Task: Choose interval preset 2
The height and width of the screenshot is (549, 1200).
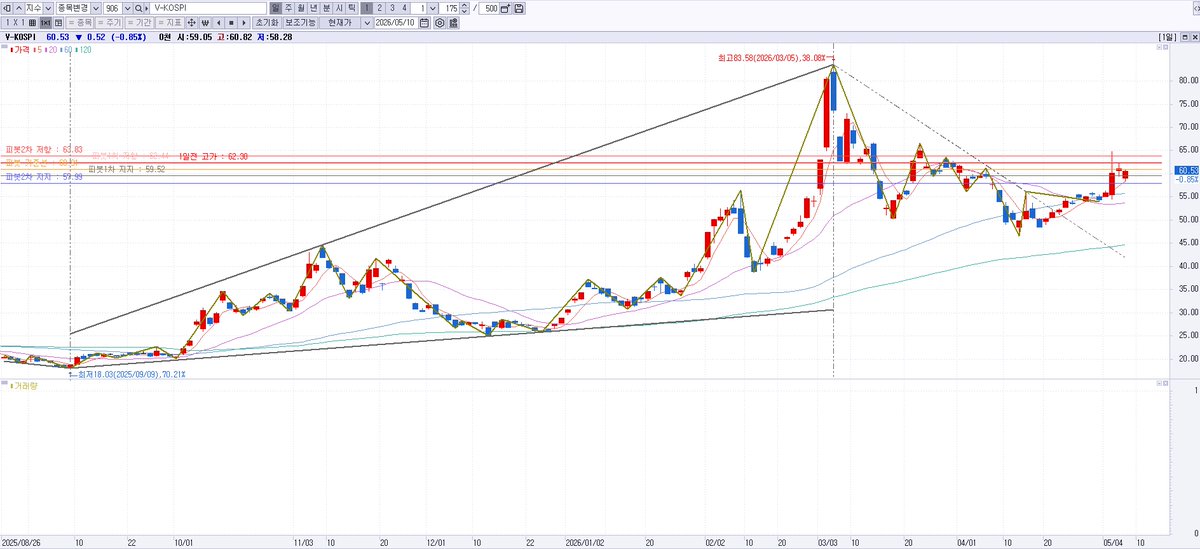Action: (379, 8)
